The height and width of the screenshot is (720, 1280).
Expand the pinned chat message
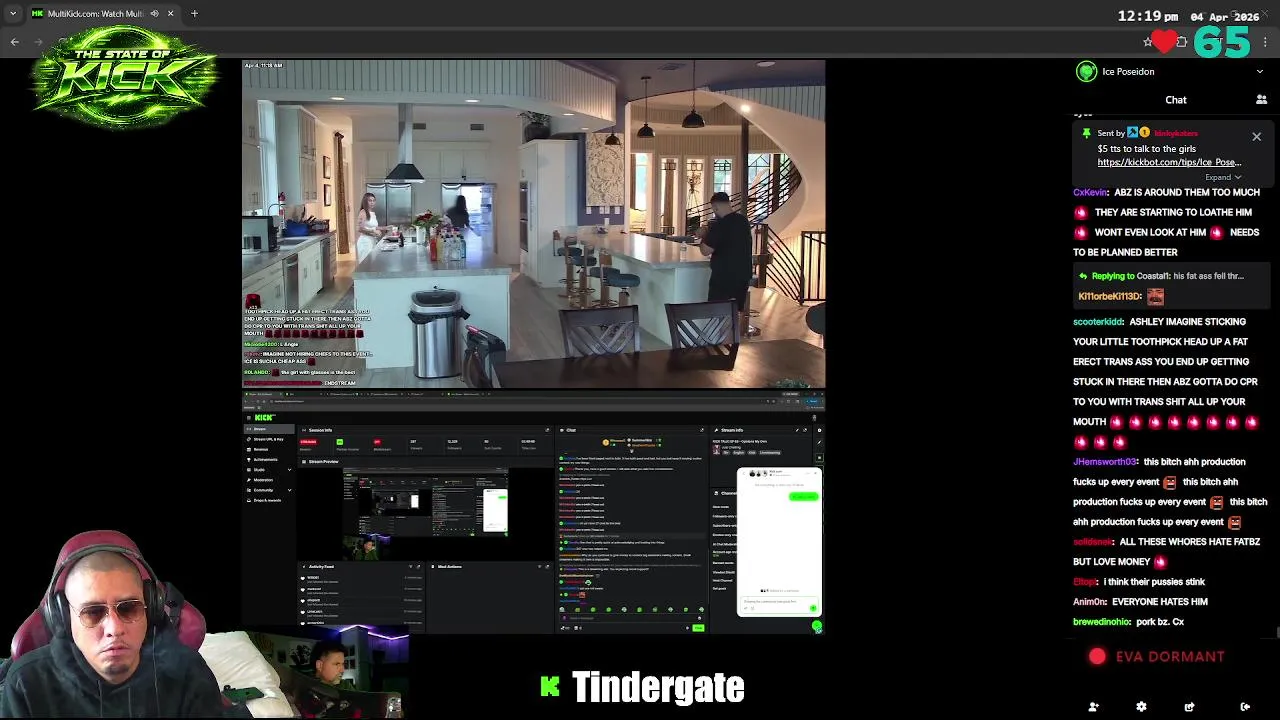tap(1223, 178)
